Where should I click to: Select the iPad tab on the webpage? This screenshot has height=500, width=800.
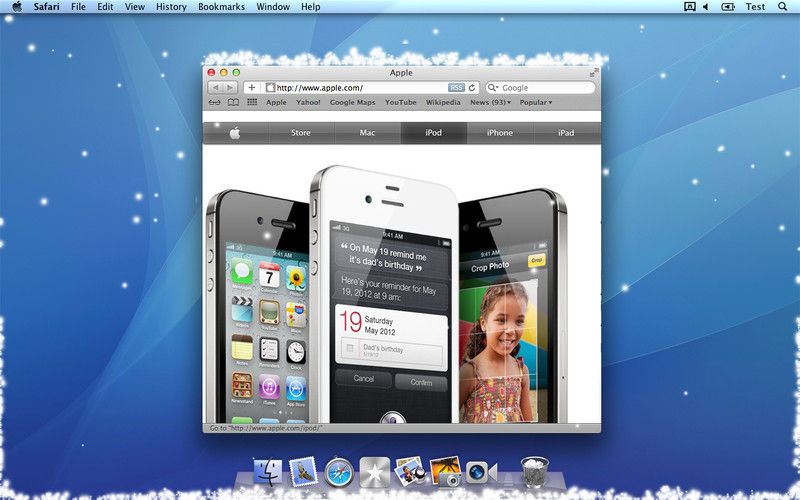pos(566,133)
